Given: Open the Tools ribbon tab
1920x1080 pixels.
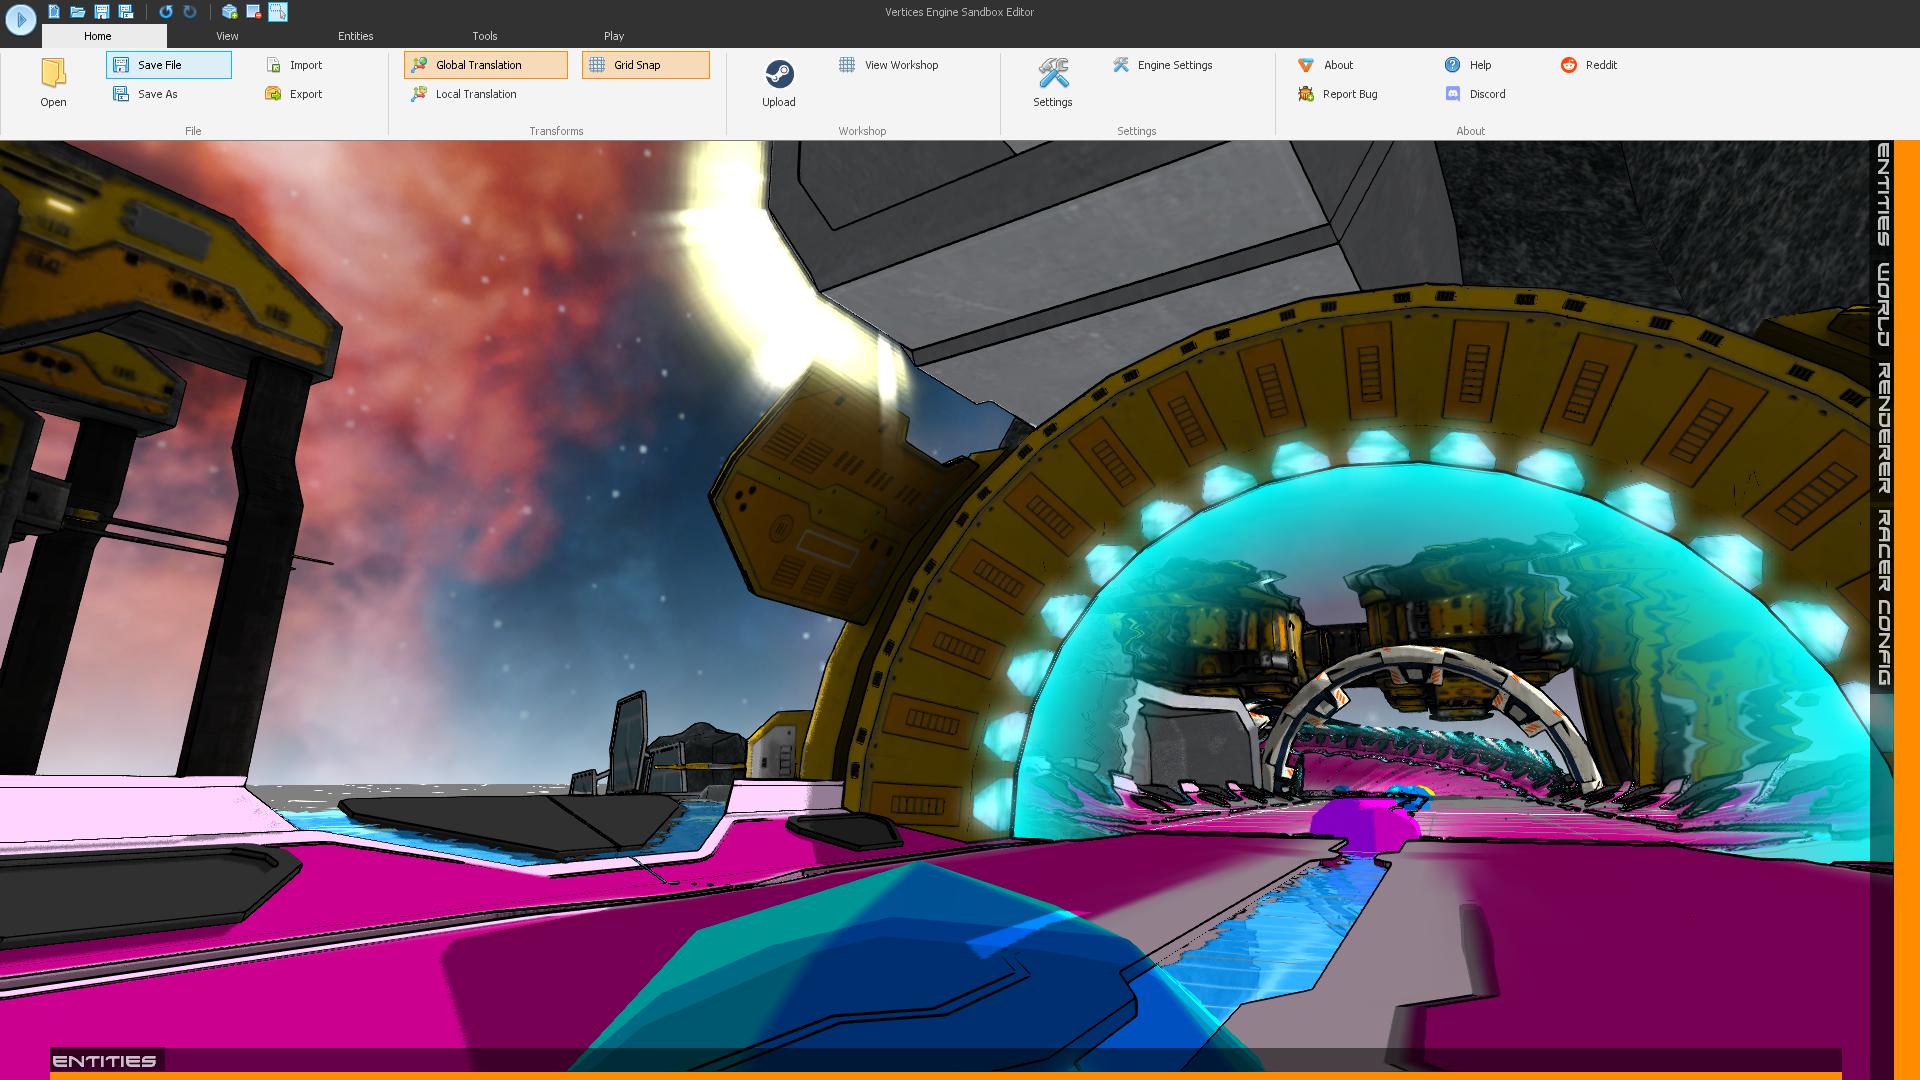Looking at the screenshot, I should tap(484, 36).
